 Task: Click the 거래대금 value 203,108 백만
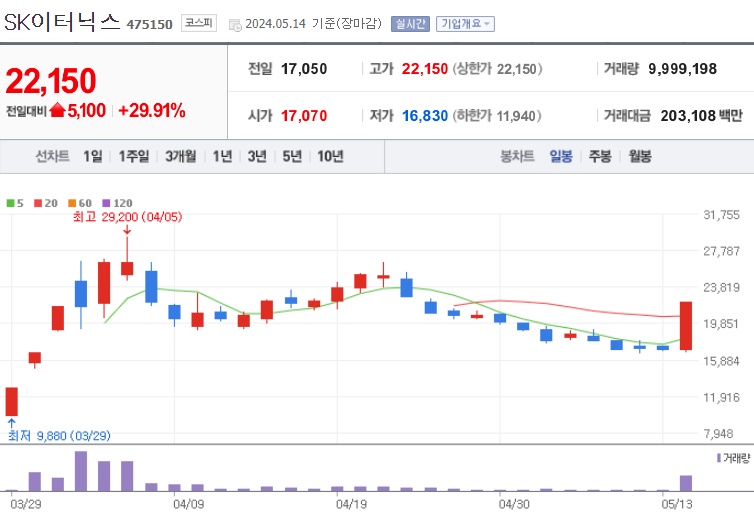[702, 116]
